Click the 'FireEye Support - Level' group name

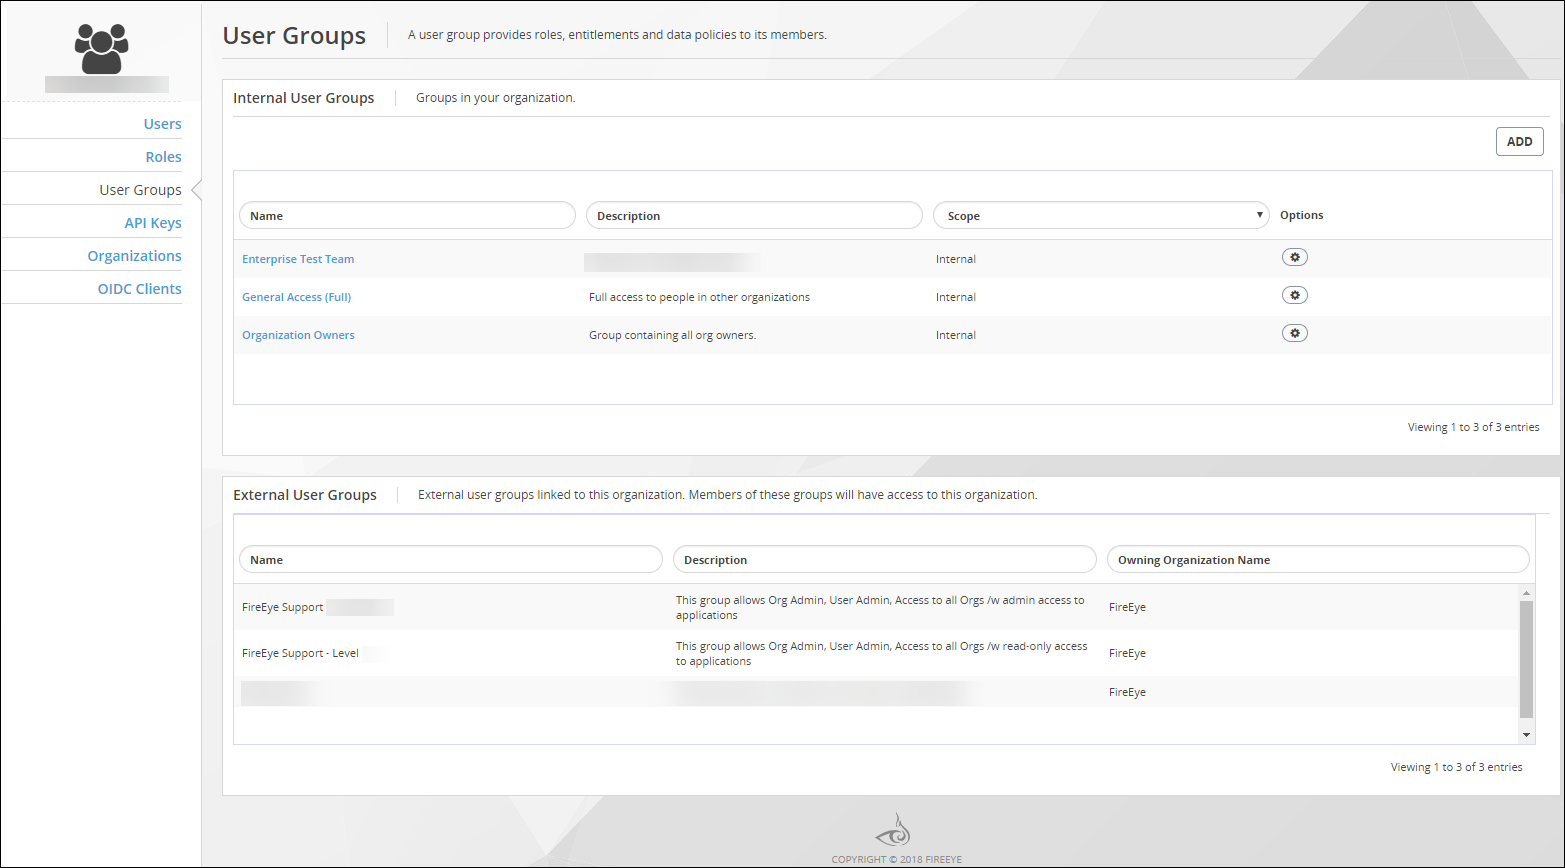[300, 653]
